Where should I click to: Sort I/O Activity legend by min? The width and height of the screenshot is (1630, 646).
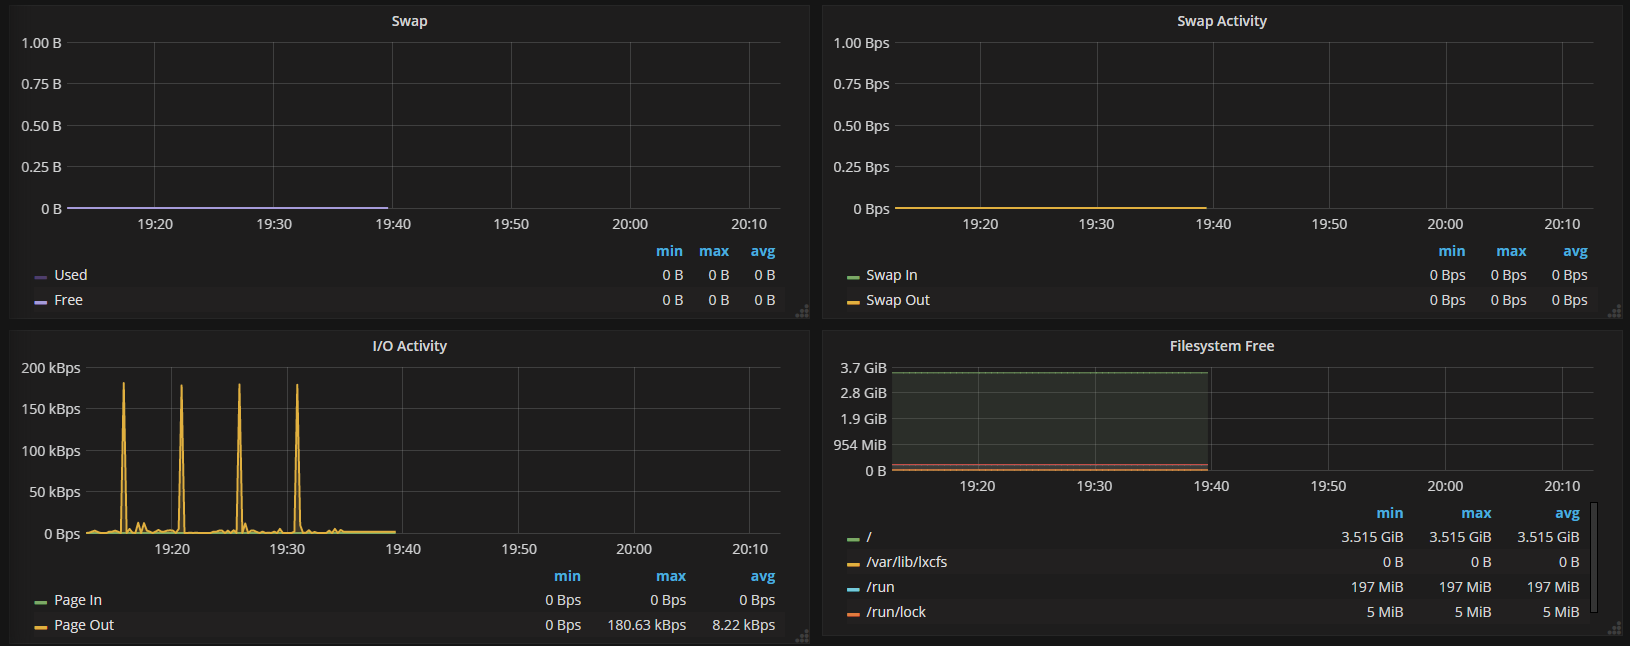(567, 576)
